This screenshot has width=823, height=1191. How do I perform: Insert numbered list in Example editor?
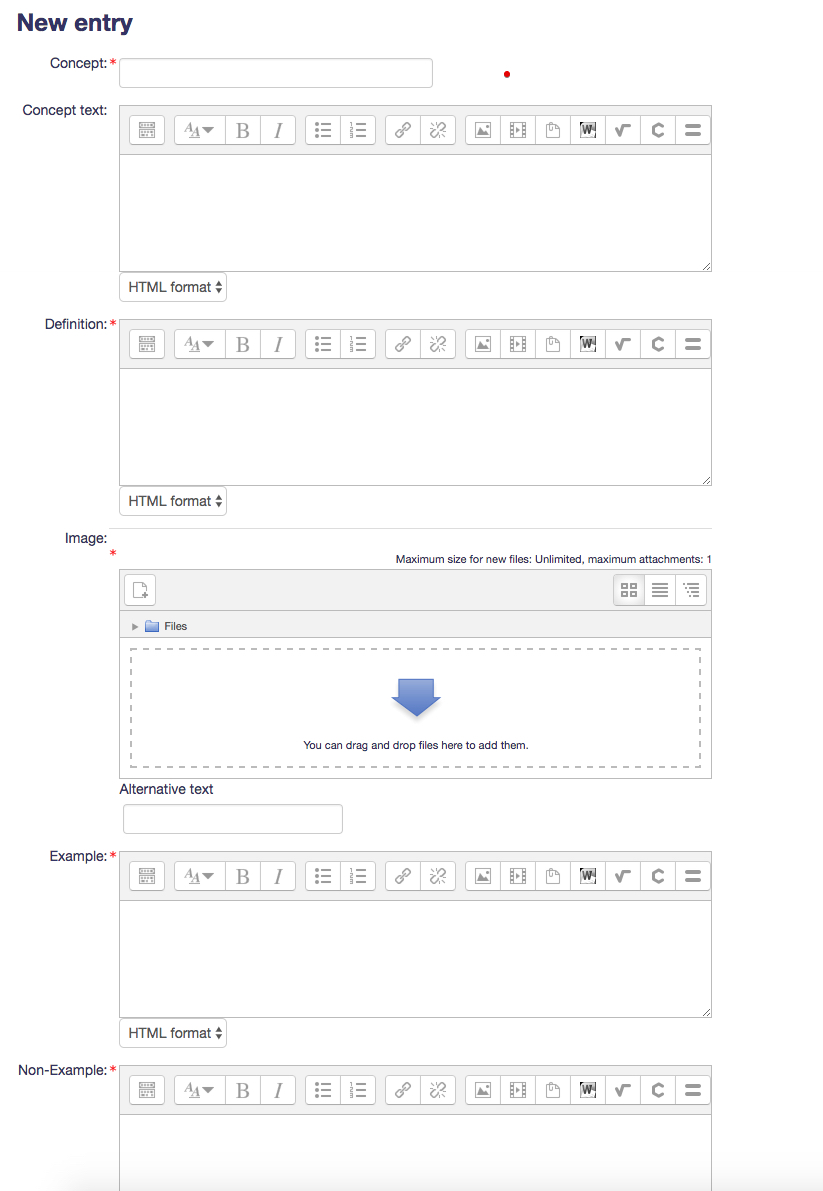(358, 876)
